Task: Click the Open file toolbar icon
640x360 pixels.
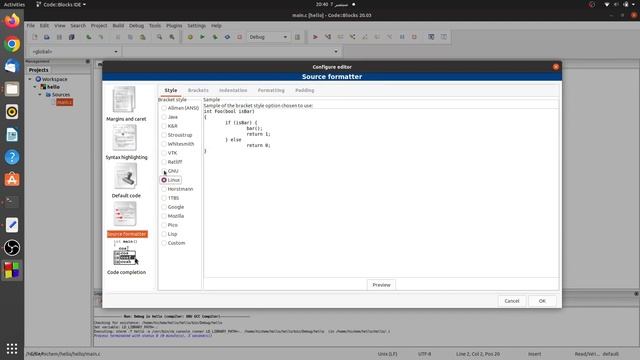Action: 47,37
